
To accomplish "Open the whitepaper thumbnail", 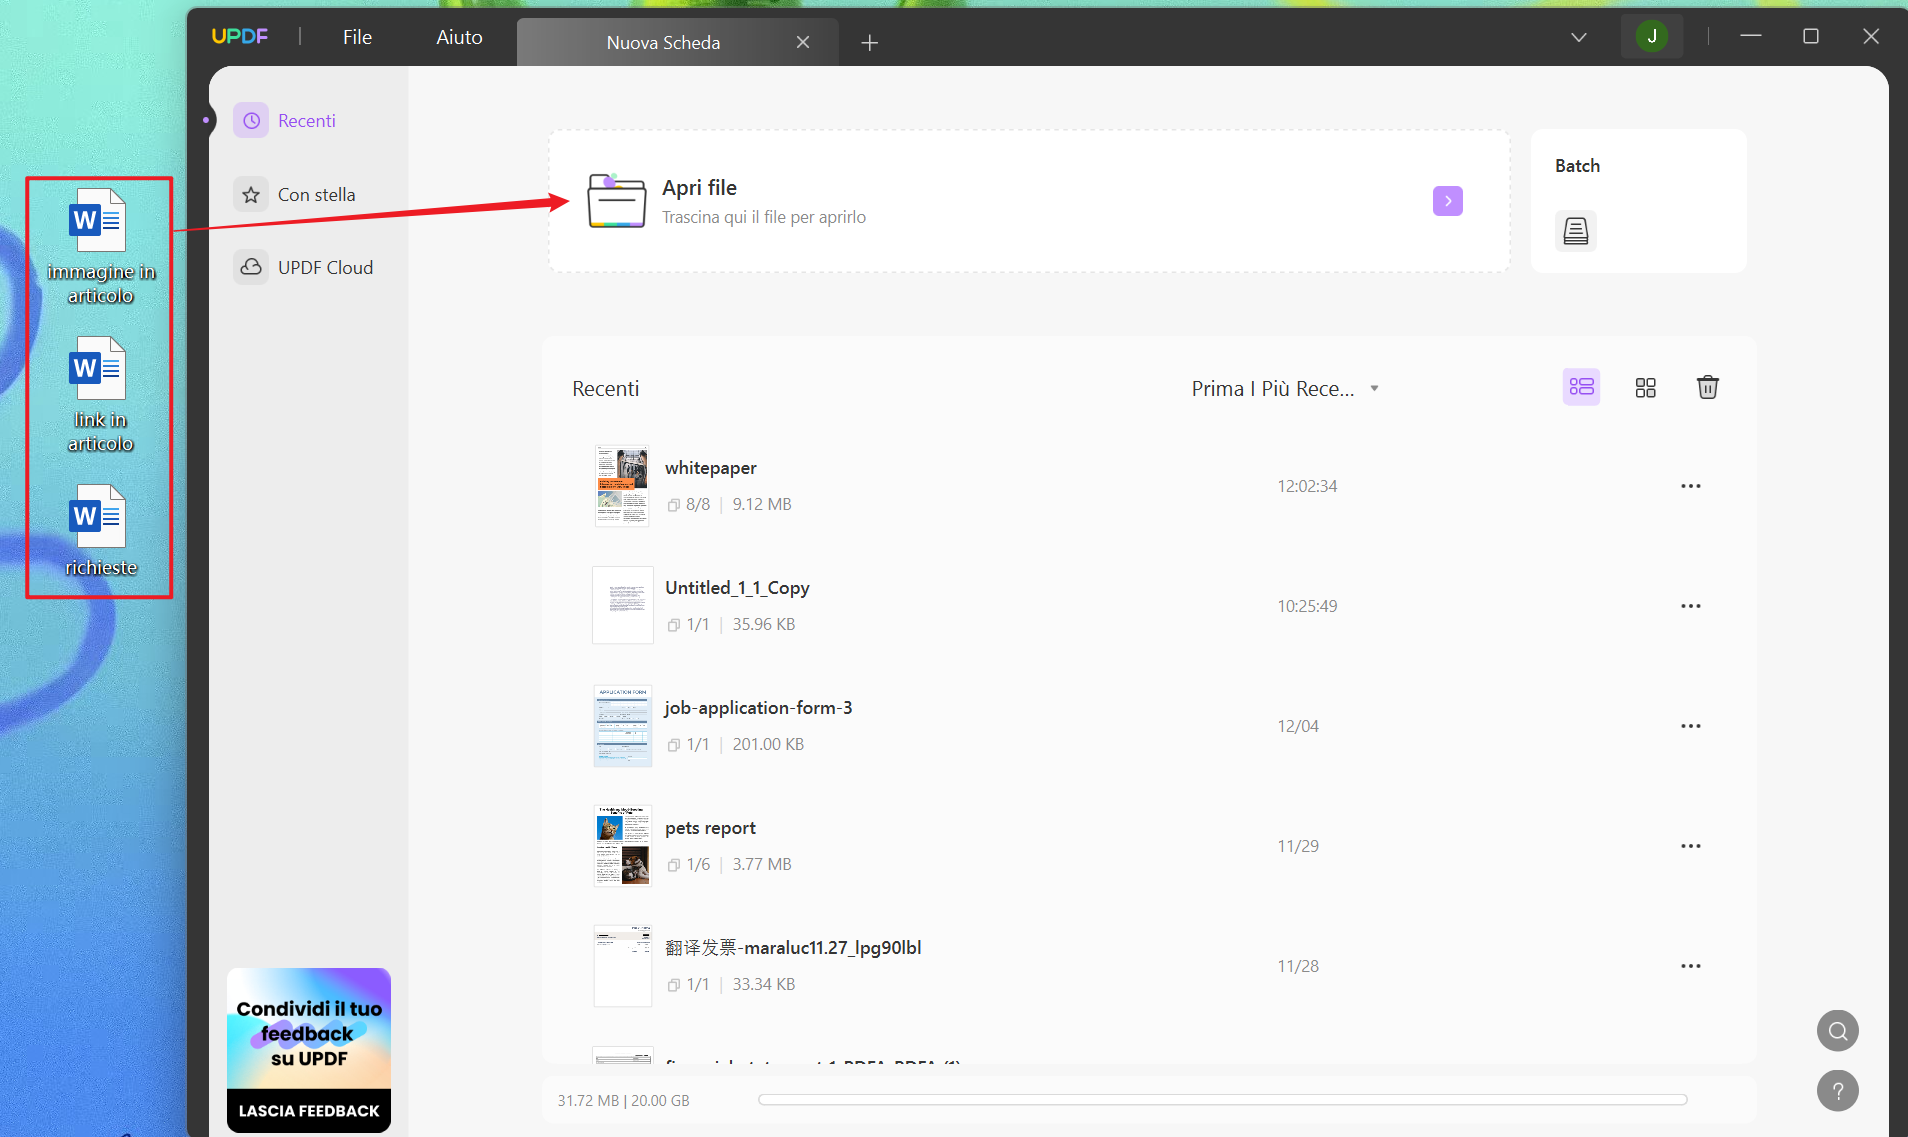I will pyautogui.click(x=622, y=486).
